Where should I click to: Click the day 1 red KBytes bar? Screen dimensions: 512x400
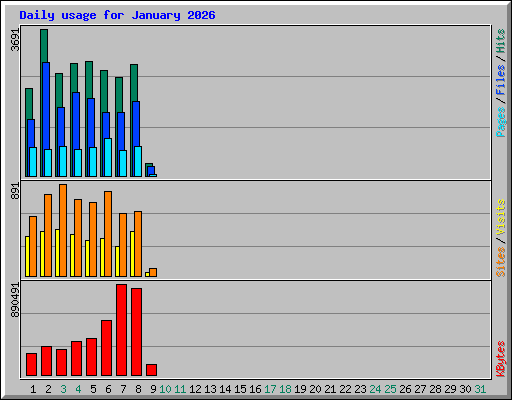[31, 364]
